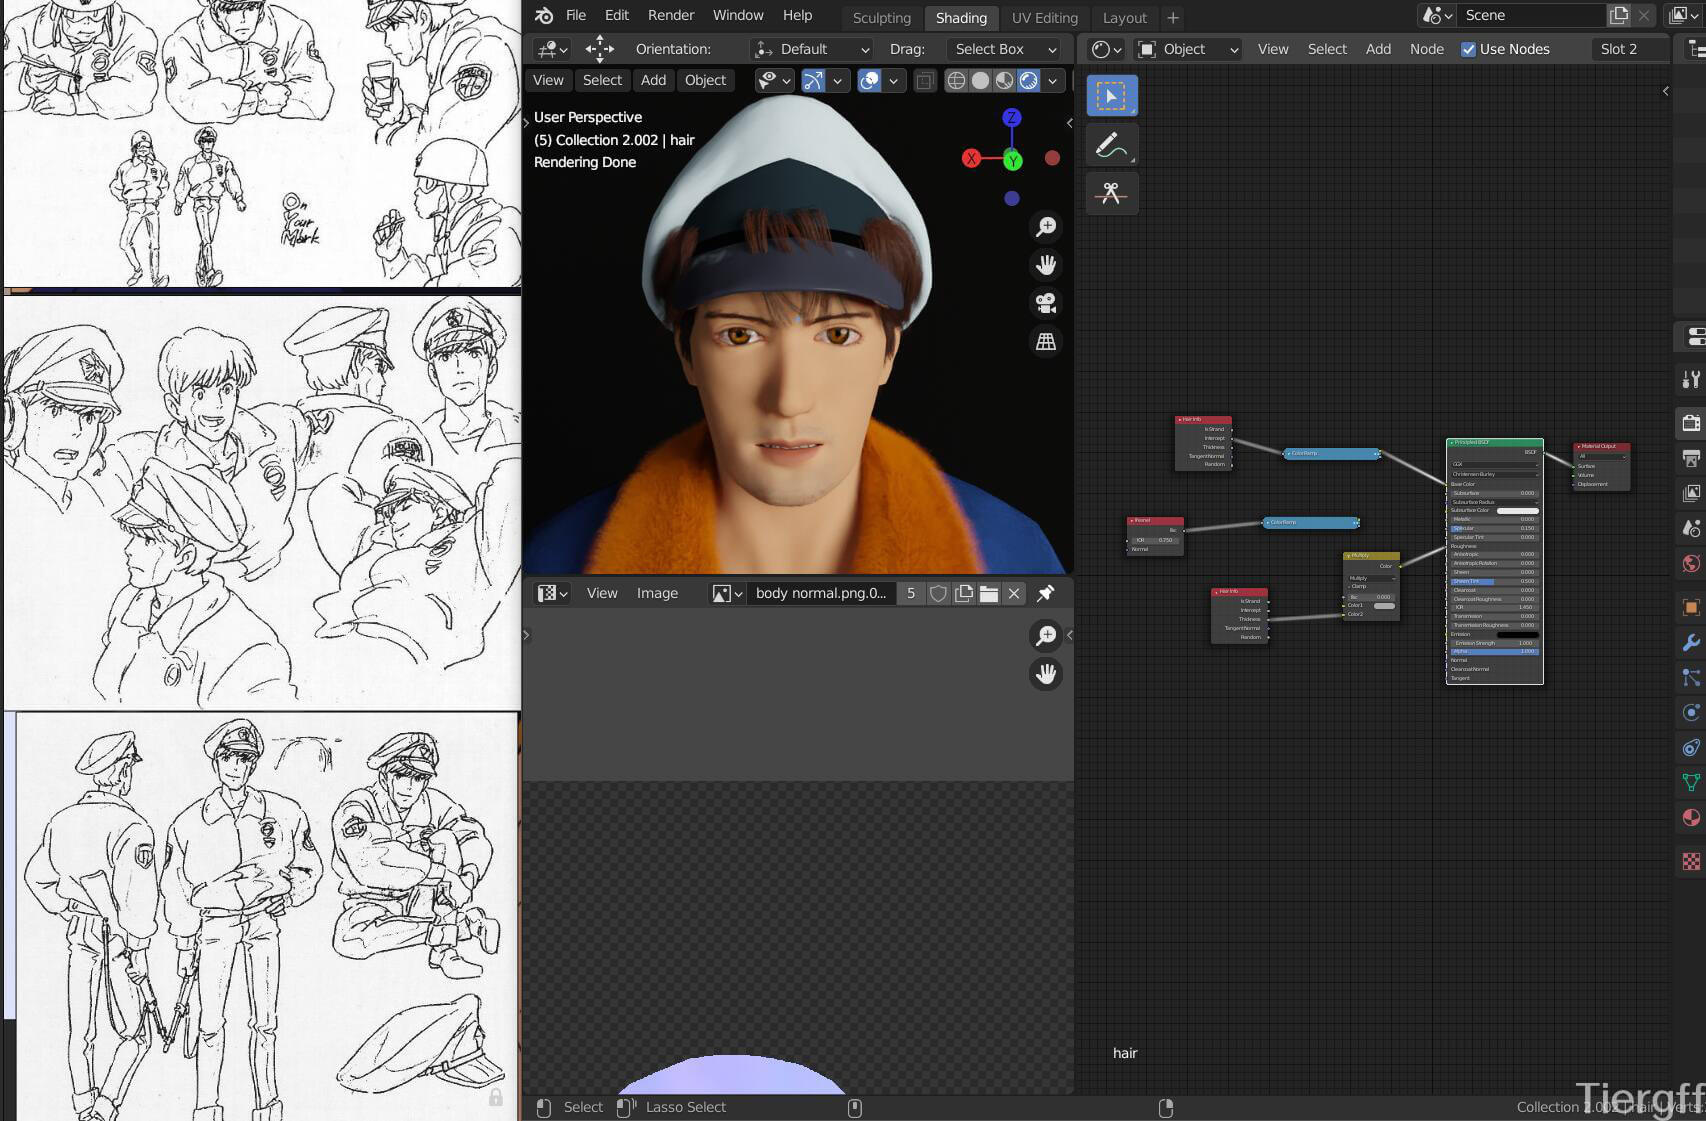Expand the Drag Select Box dropdown
This screenshot has width=1706, height=1121.
tap(1004, 49)
